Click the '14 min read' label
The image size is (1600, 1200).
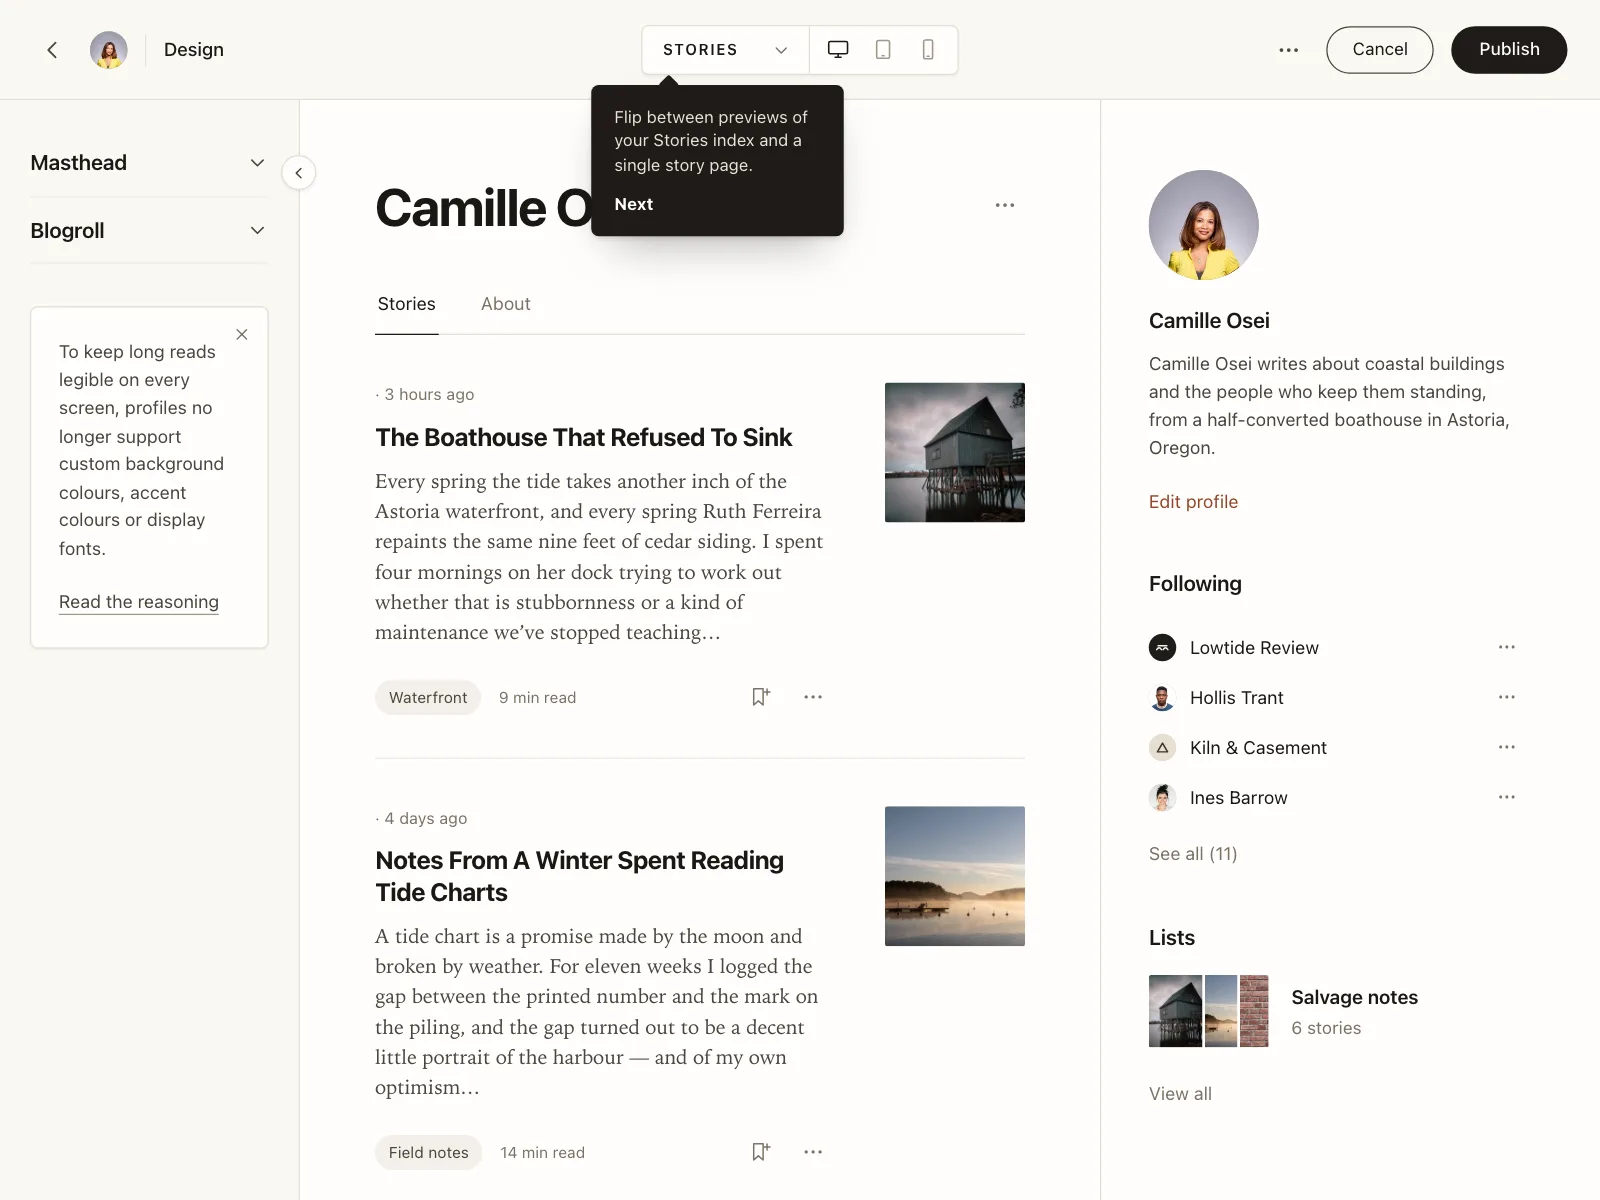[542, 1153]
